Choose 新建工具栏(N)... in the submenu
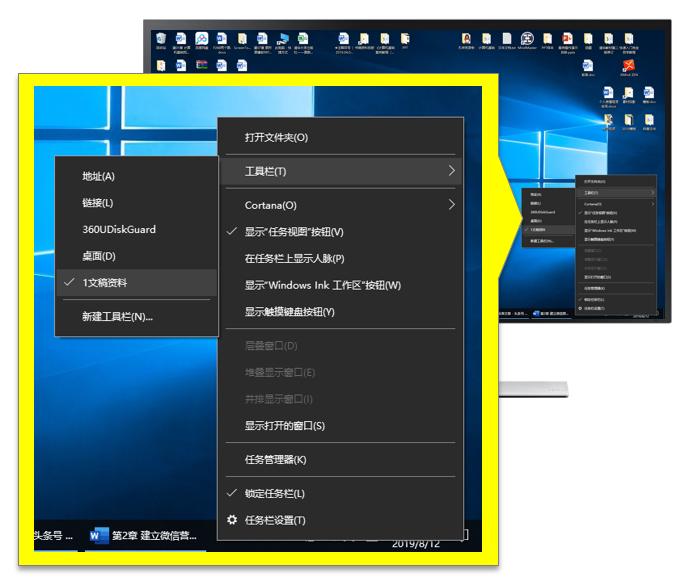Image resolution: width=687 pixels, height=588 pixels. point(136,316)
